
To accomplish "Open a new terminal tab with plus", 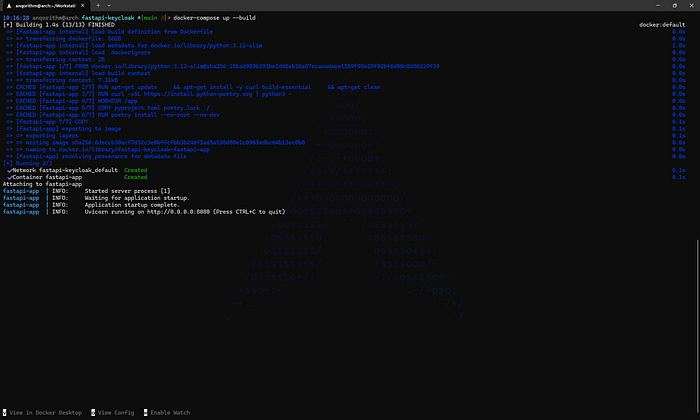I will [98, 6].
